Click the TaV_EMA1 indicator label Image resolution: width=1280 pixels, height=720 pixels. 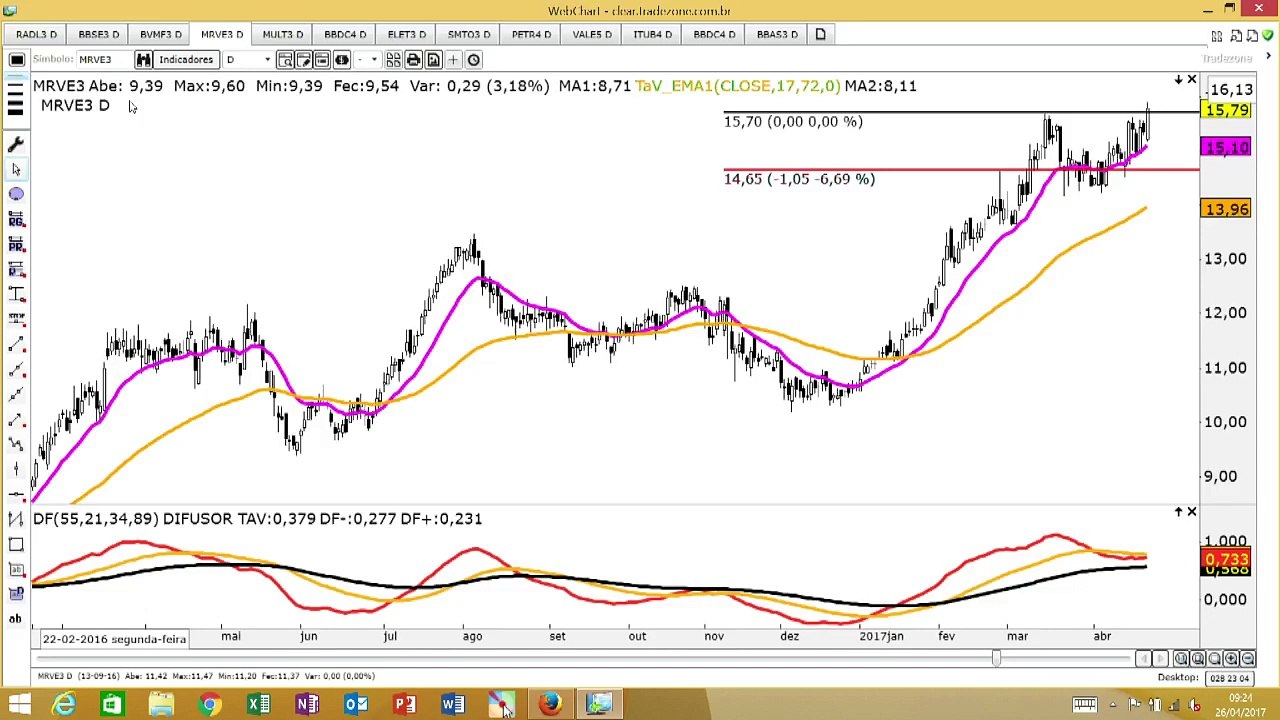[738, 86]
